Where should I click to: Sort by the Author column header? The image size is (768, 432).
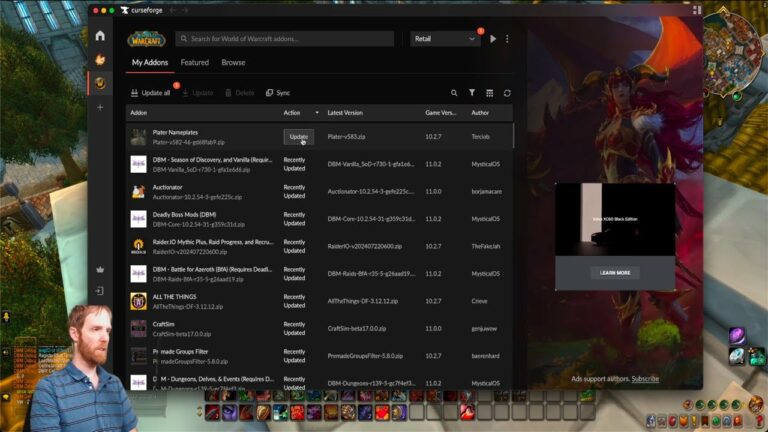pos(480,113)
